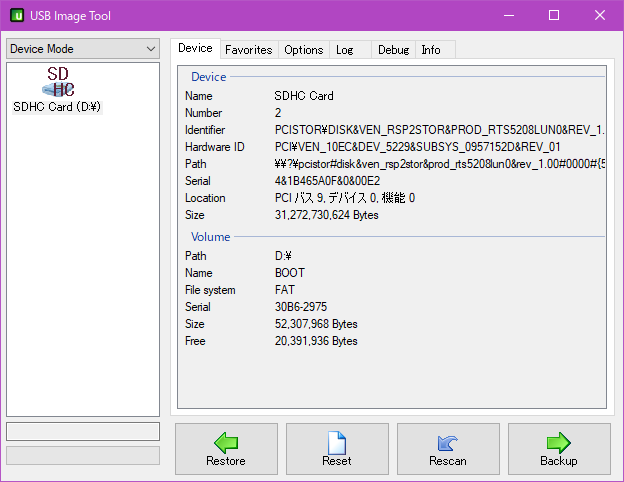Click the File system field label
624x482 pixels.
(210, 290)
